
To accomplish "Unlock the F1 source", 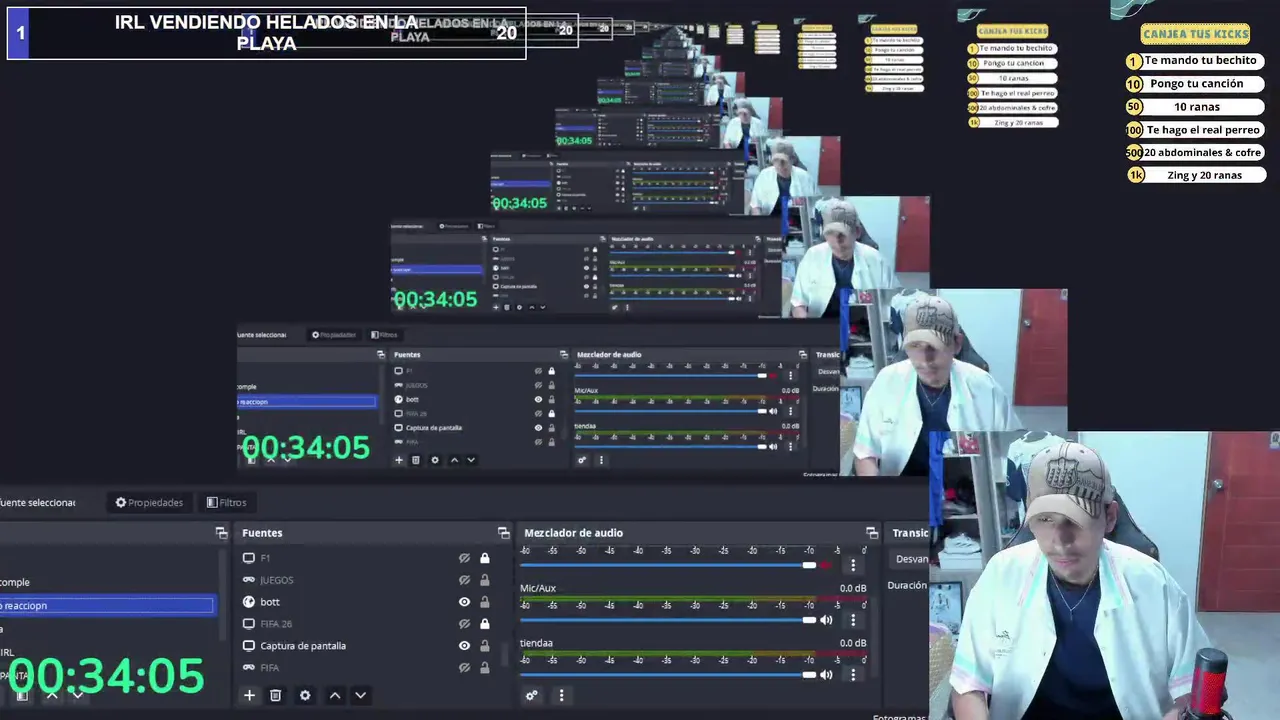I will [x=485, y=558].
